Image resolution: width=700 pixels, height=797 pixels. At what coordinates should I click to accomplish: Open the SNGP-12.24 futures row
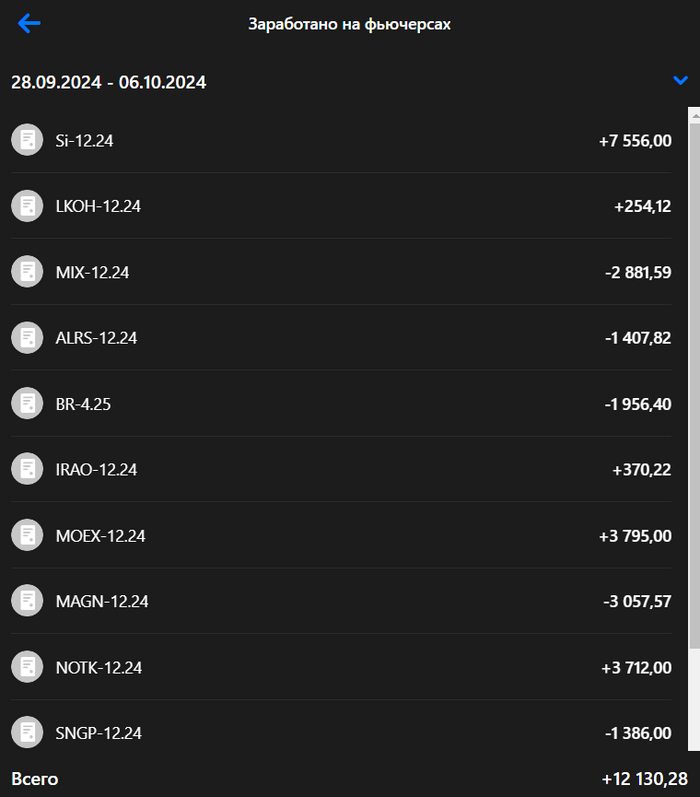[340, 733]
